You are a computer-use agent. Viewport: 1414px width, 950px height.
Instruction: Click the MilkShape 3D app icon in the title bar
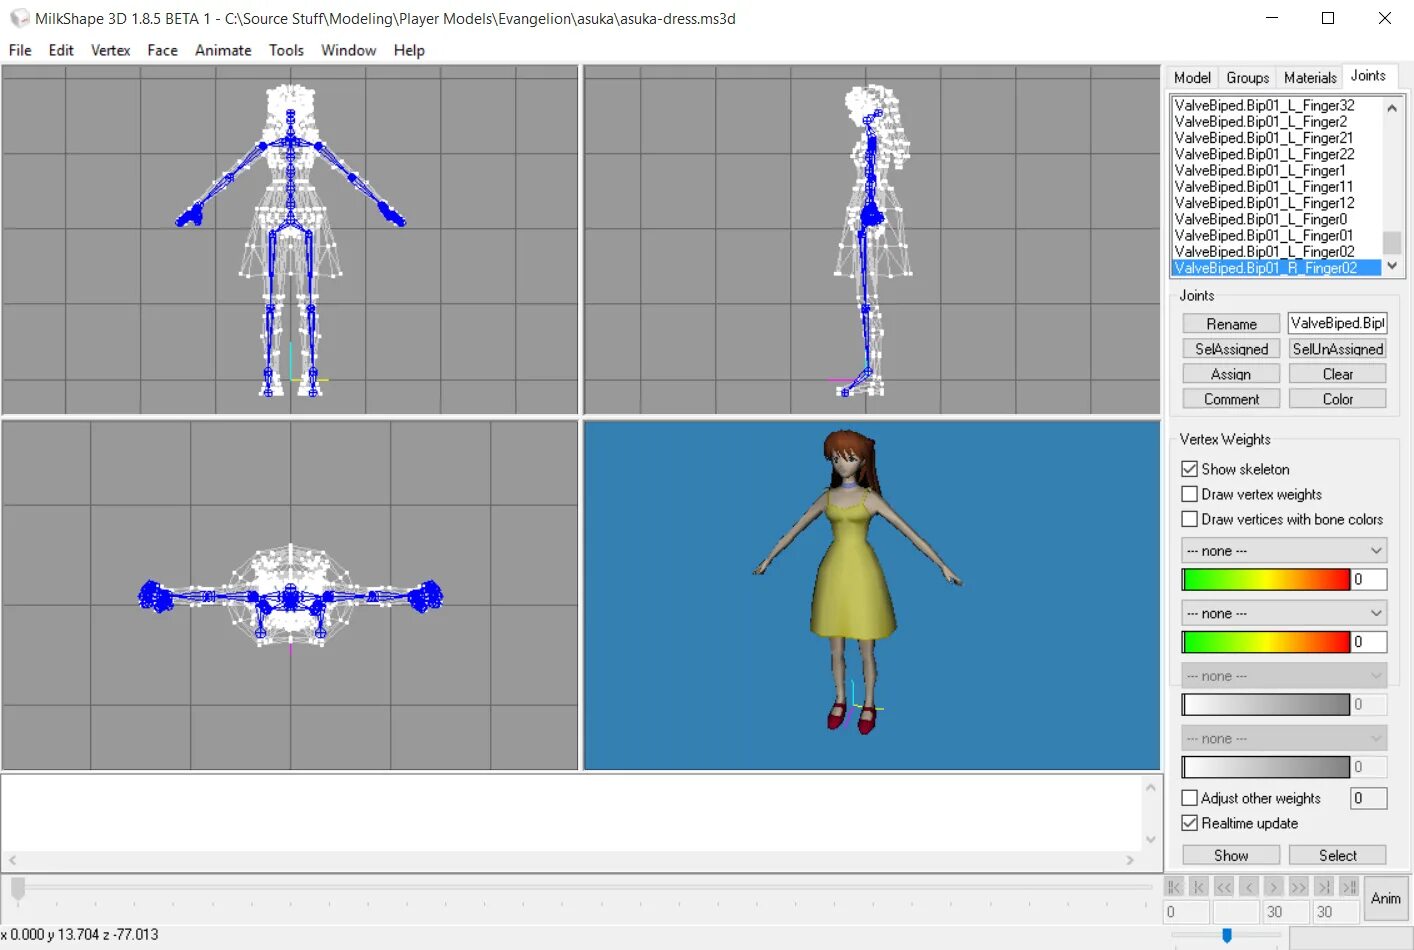(x=19, y=18)
